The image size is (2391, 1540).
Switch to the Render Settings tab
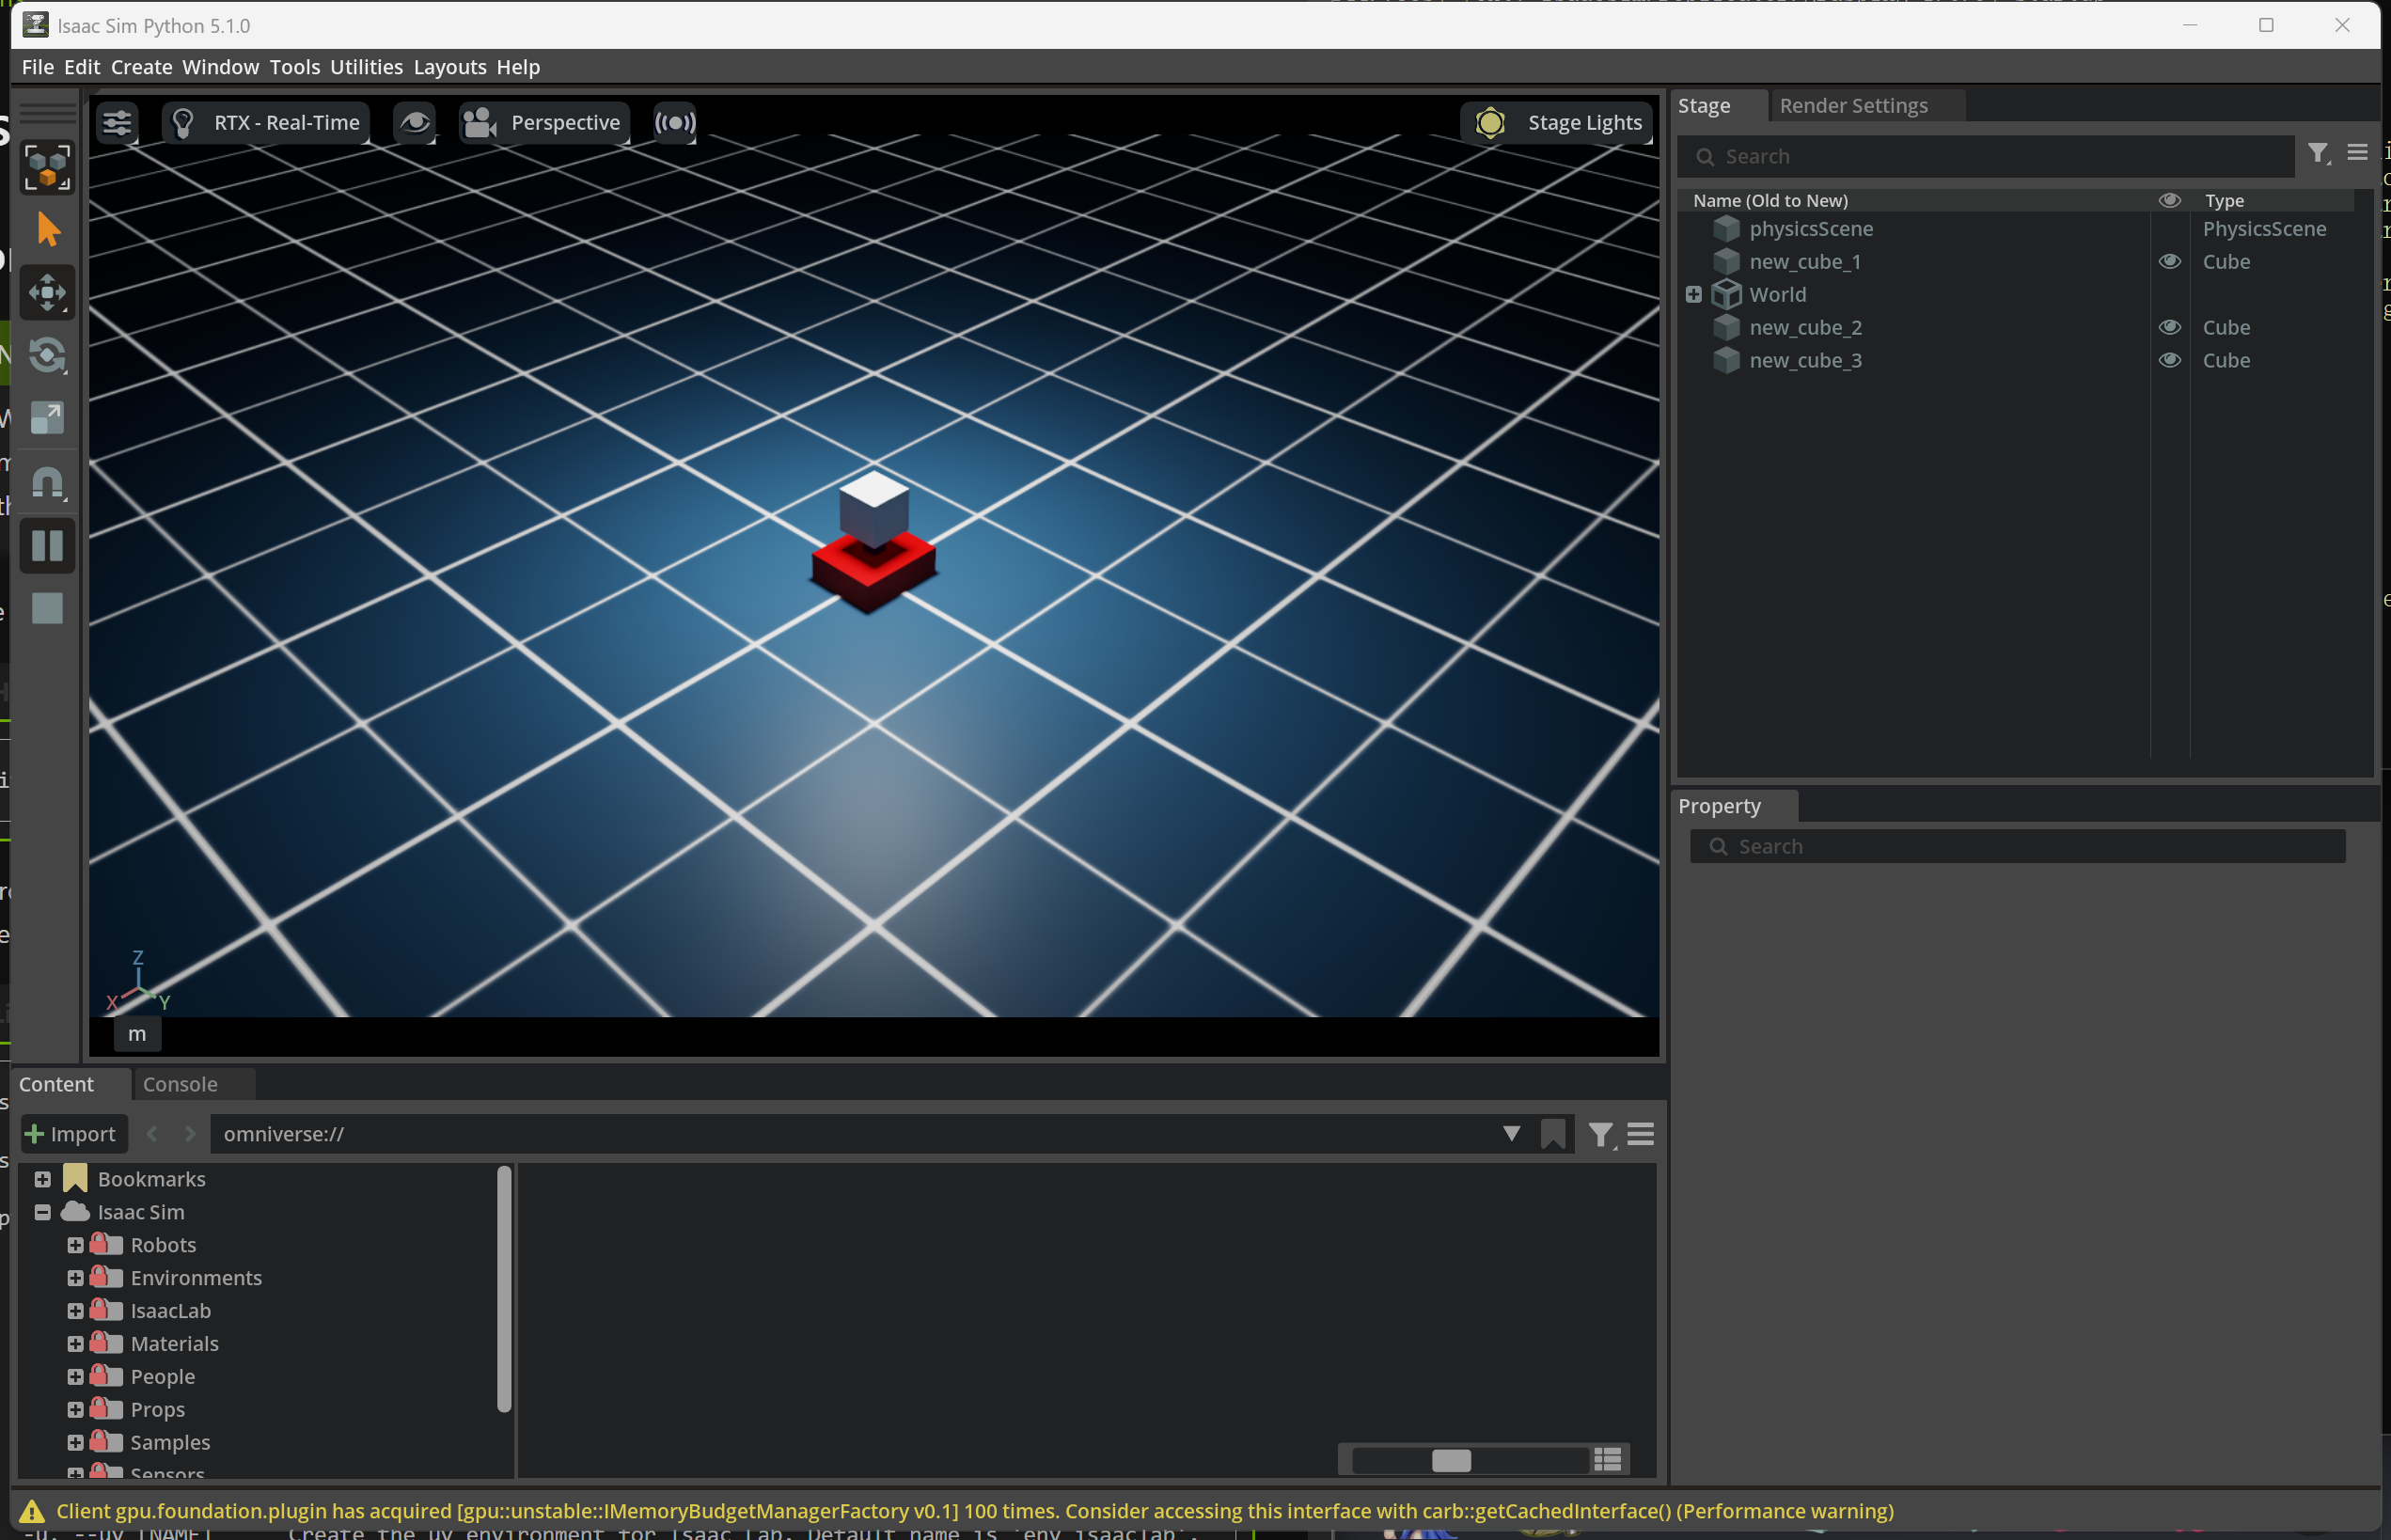(1853, 106)
